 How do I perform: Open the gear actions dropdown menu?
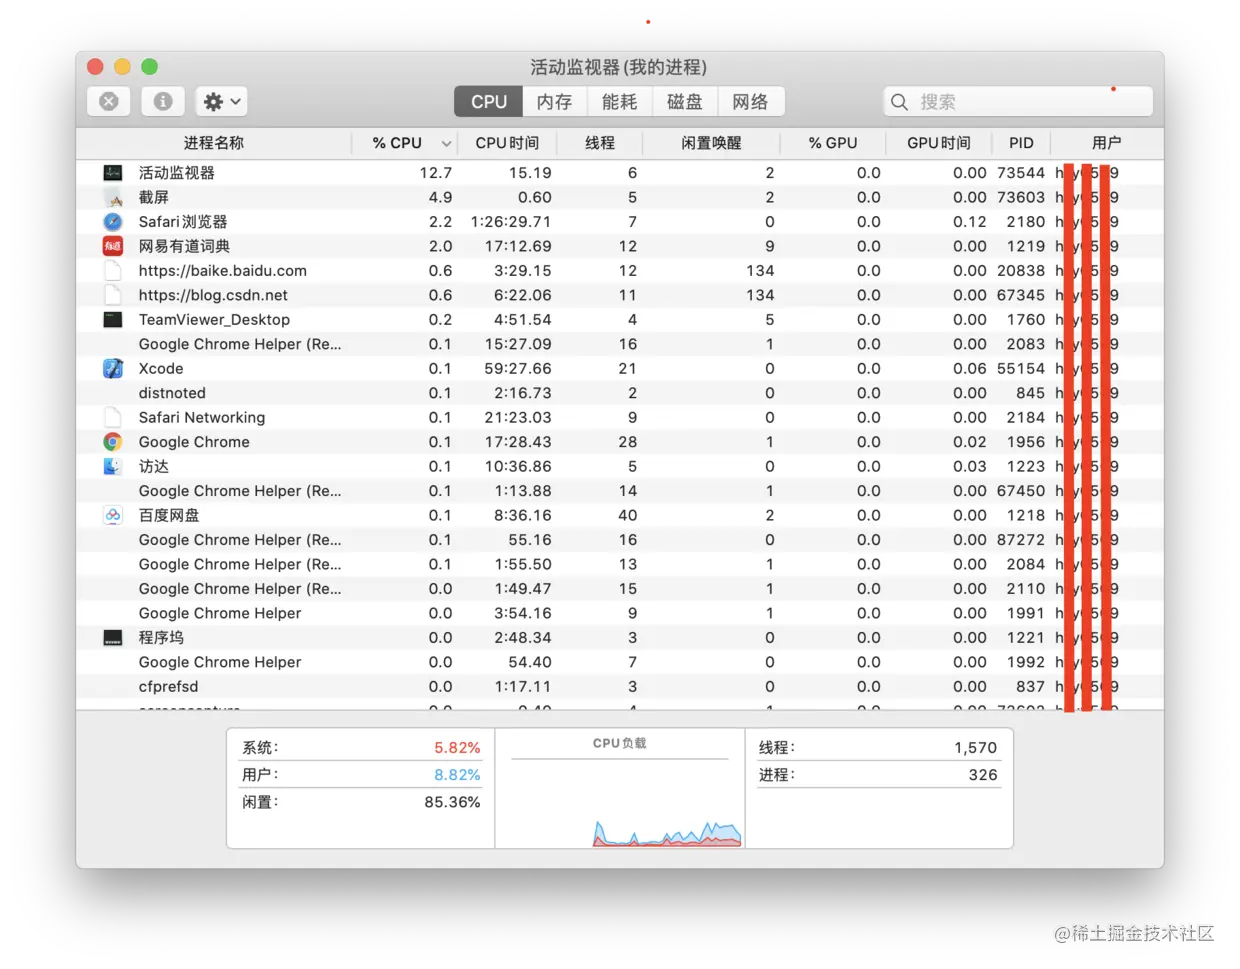point(221,101)
